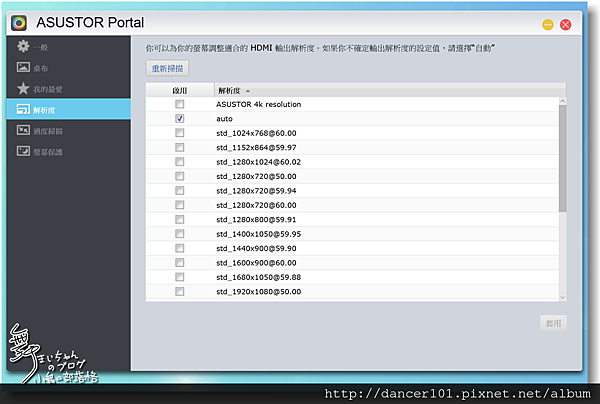Screen dimensions: 600x404
Task: Close the ASUSTOR Portal window
Action: (565, 24)
